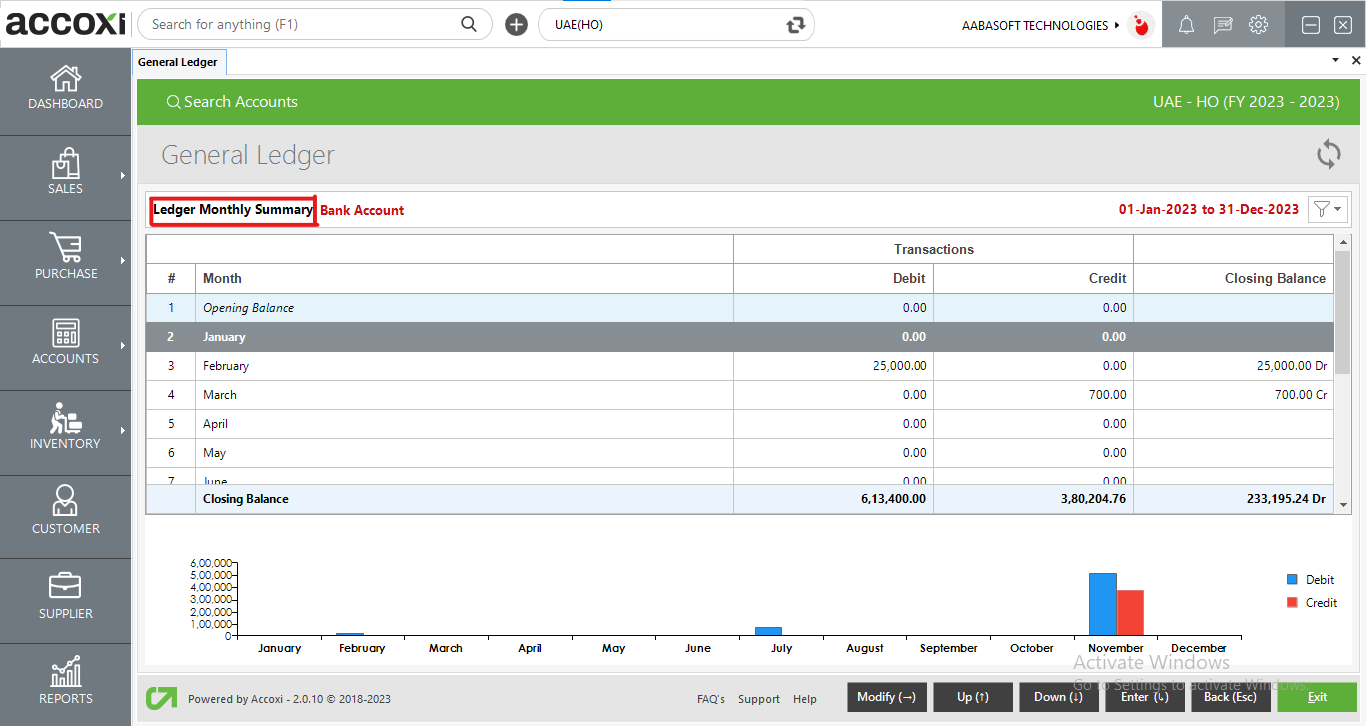
Task: Close the General Ledger tab with X
Action: pos(1356,61)
